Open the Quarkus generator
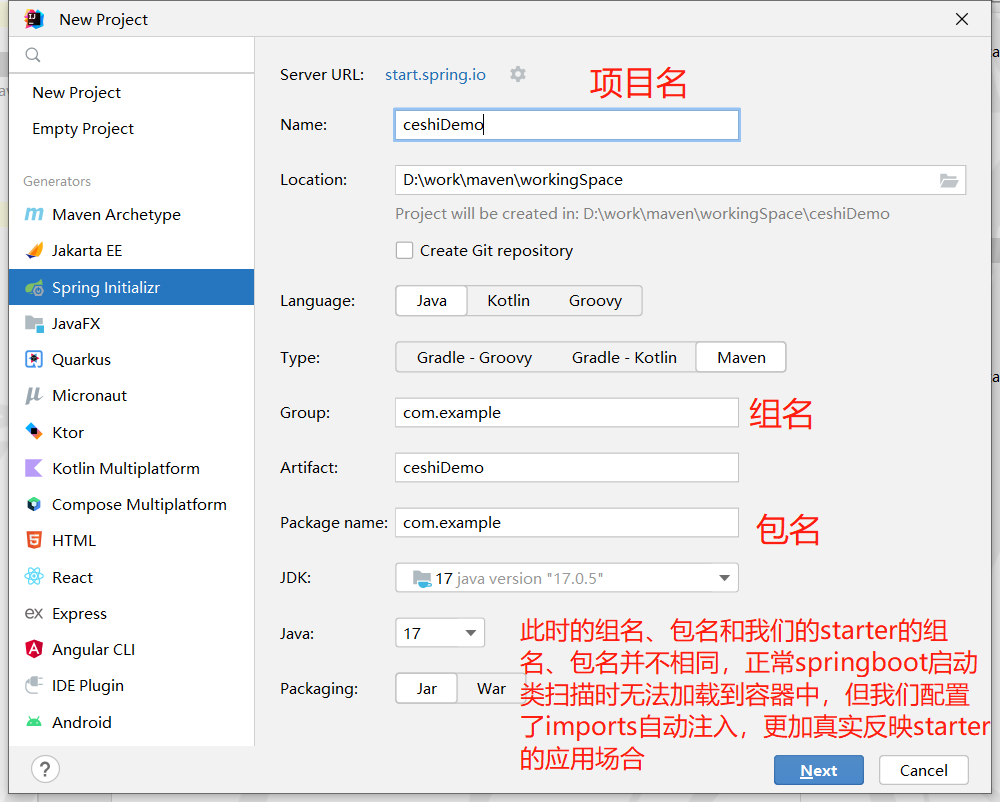Viewport: 1000px width, 802px height. 86,359
